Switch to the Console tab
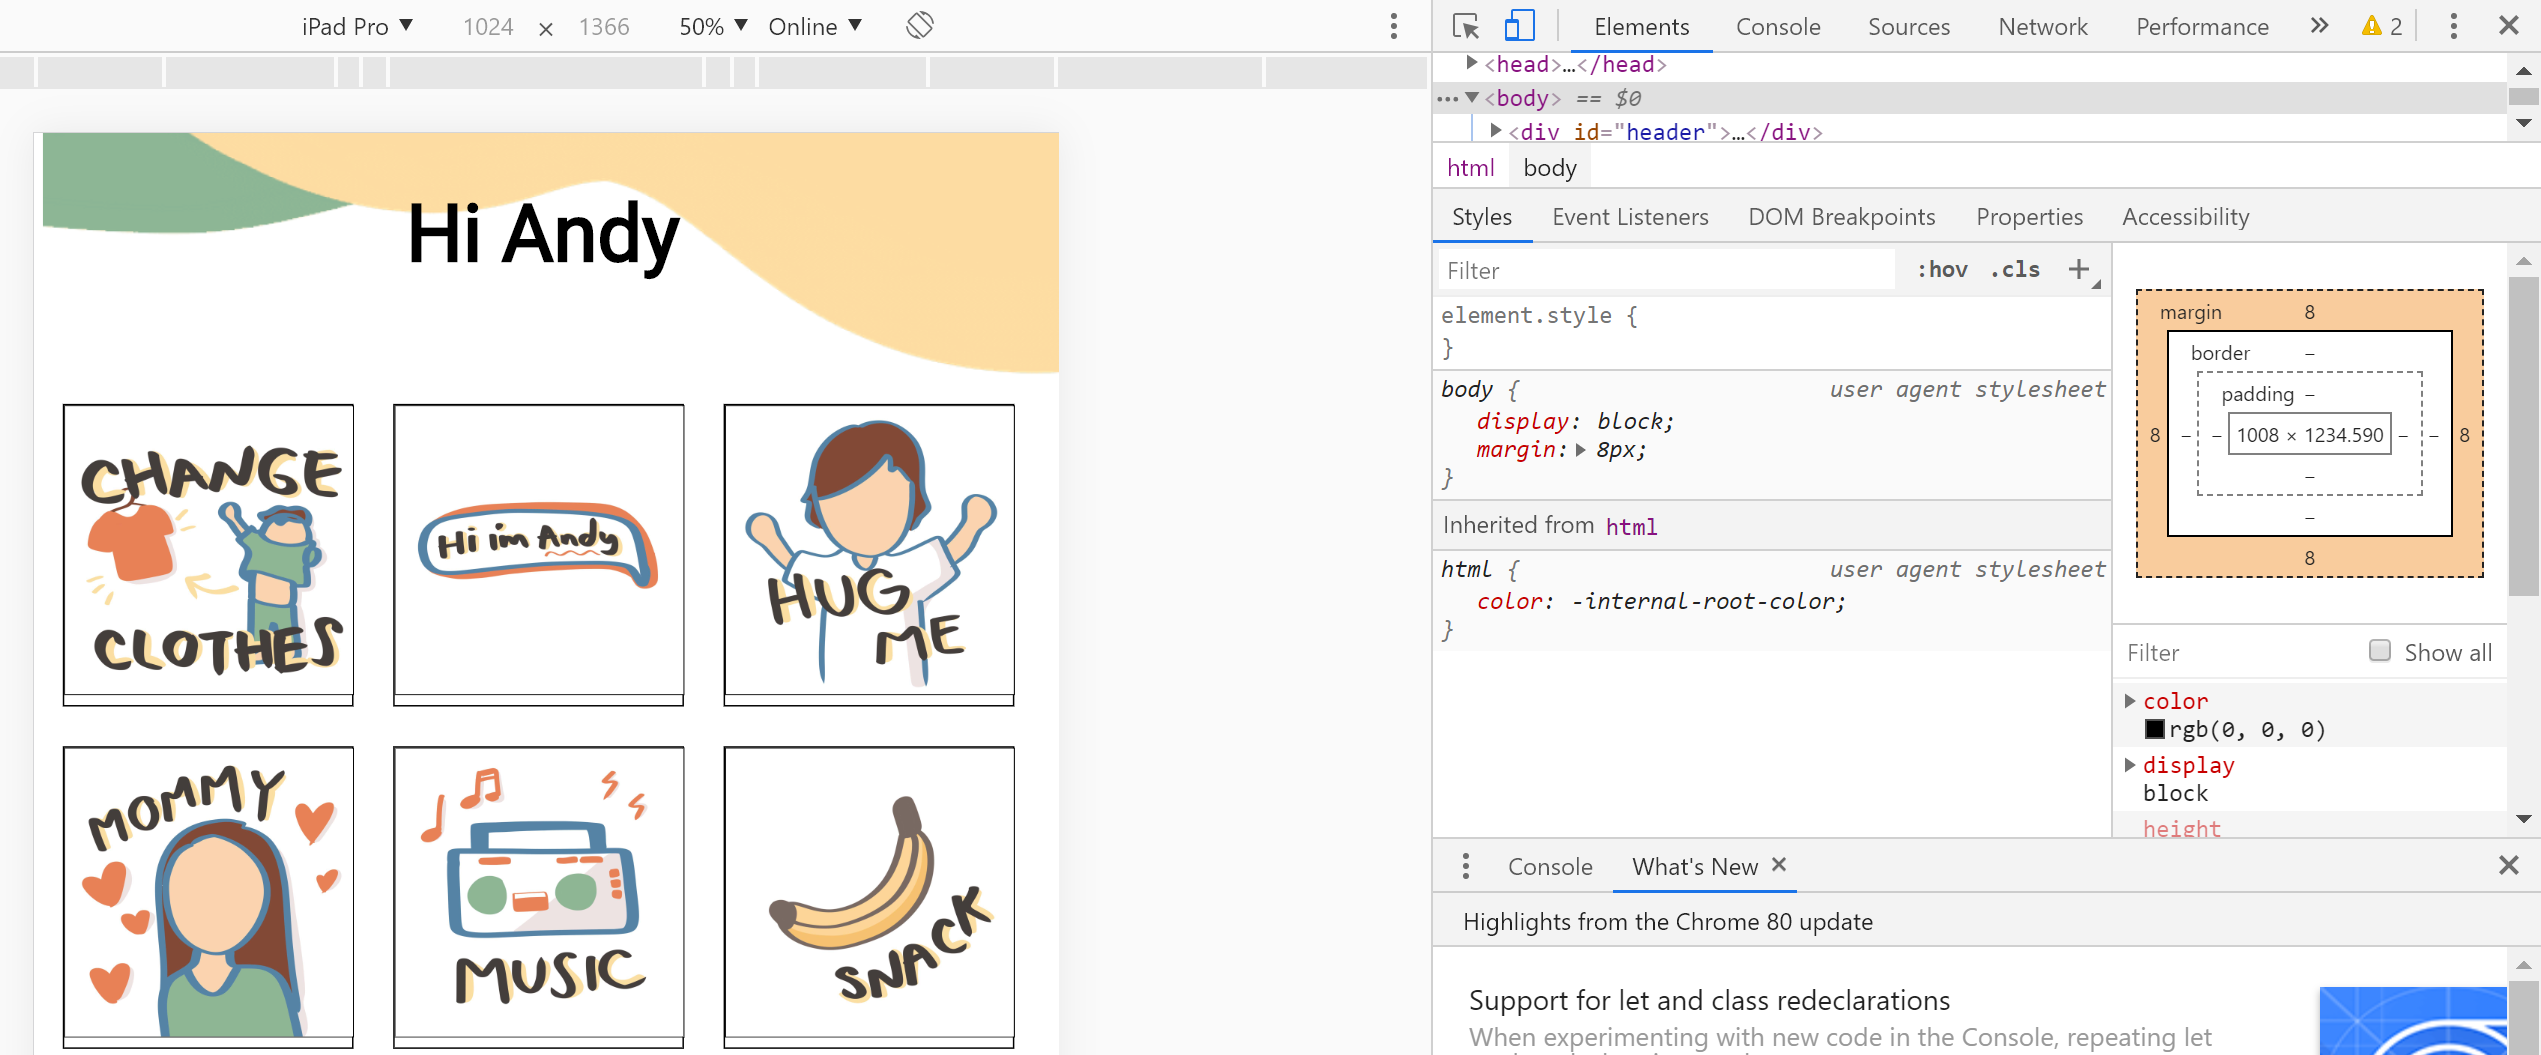This screenshot has width=2541, height=1055. point(1778,27)
